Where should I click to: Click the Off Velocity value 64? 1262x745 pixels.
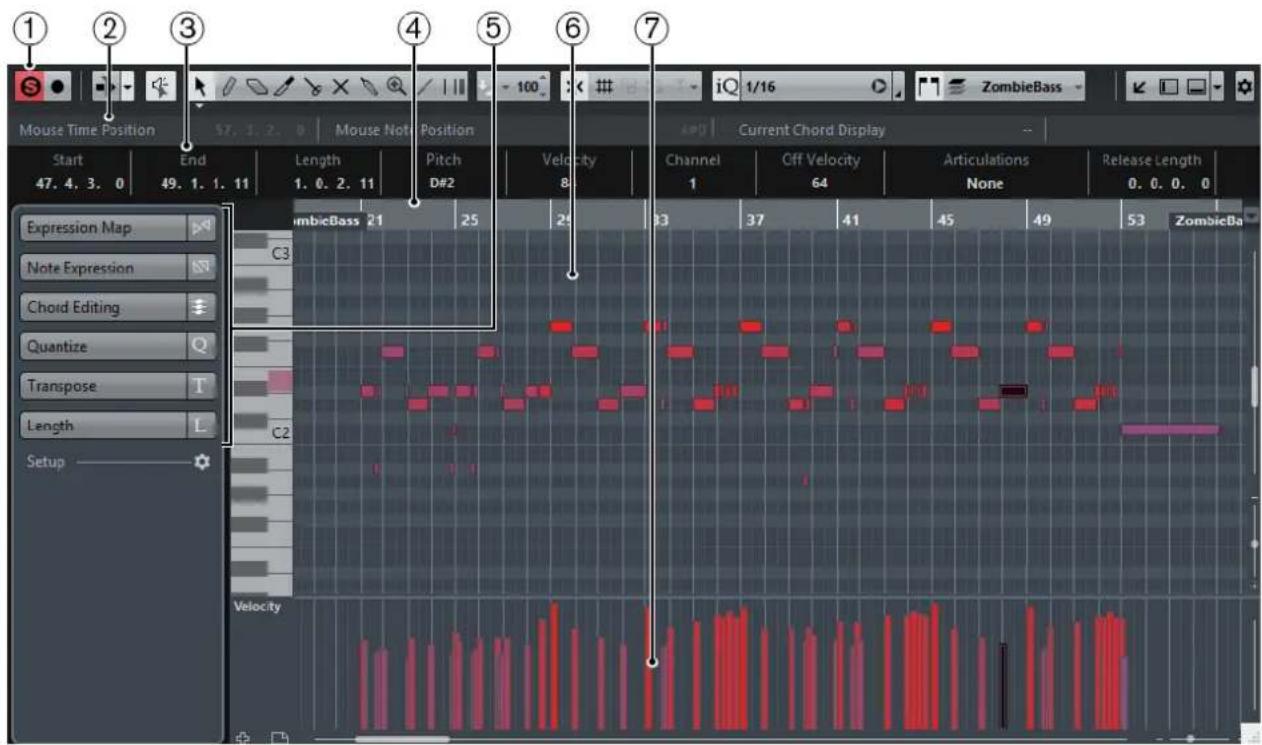point(818,184)
